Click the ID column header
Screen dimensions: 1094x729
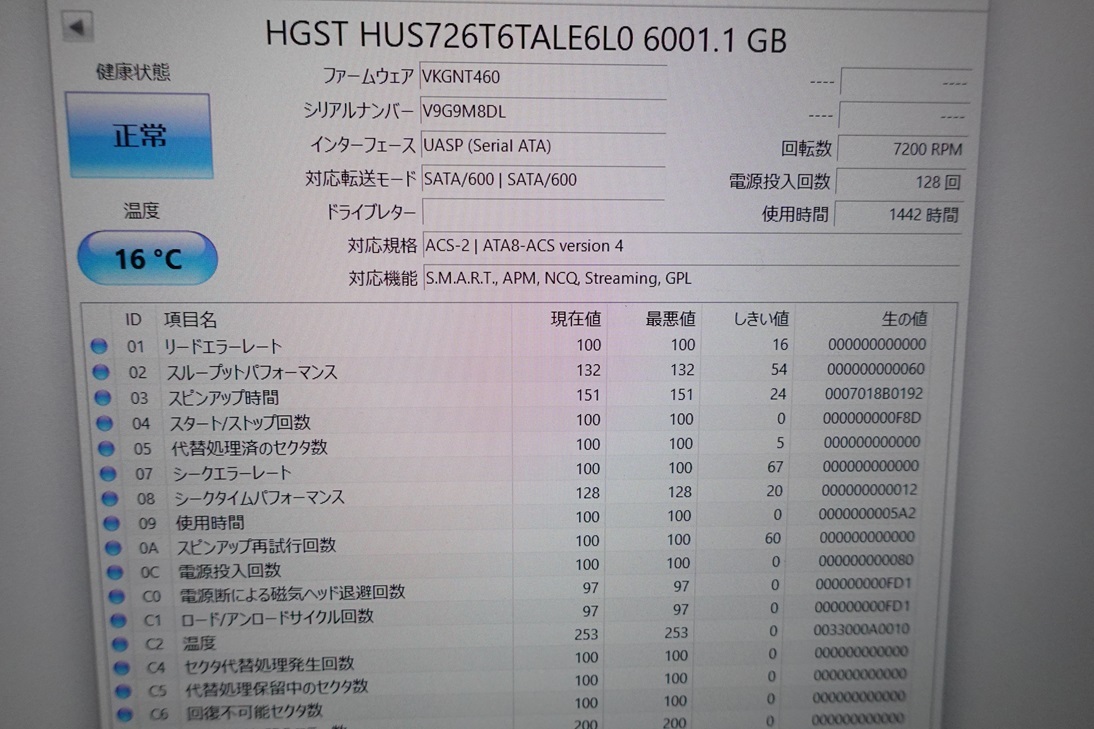click(133, 320)
